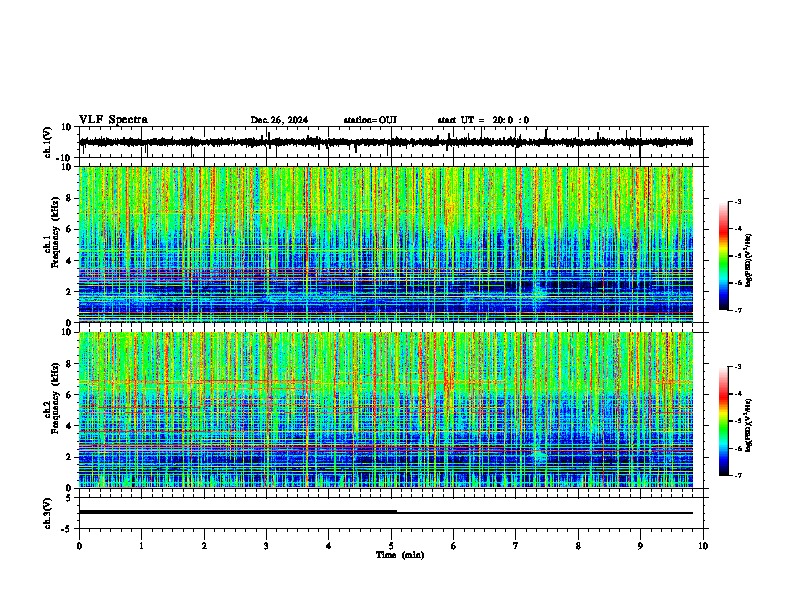This screenshot has height=612, width=792.
Task: Click the "Time (min)" axis label
Action: [x=400, y=555]
